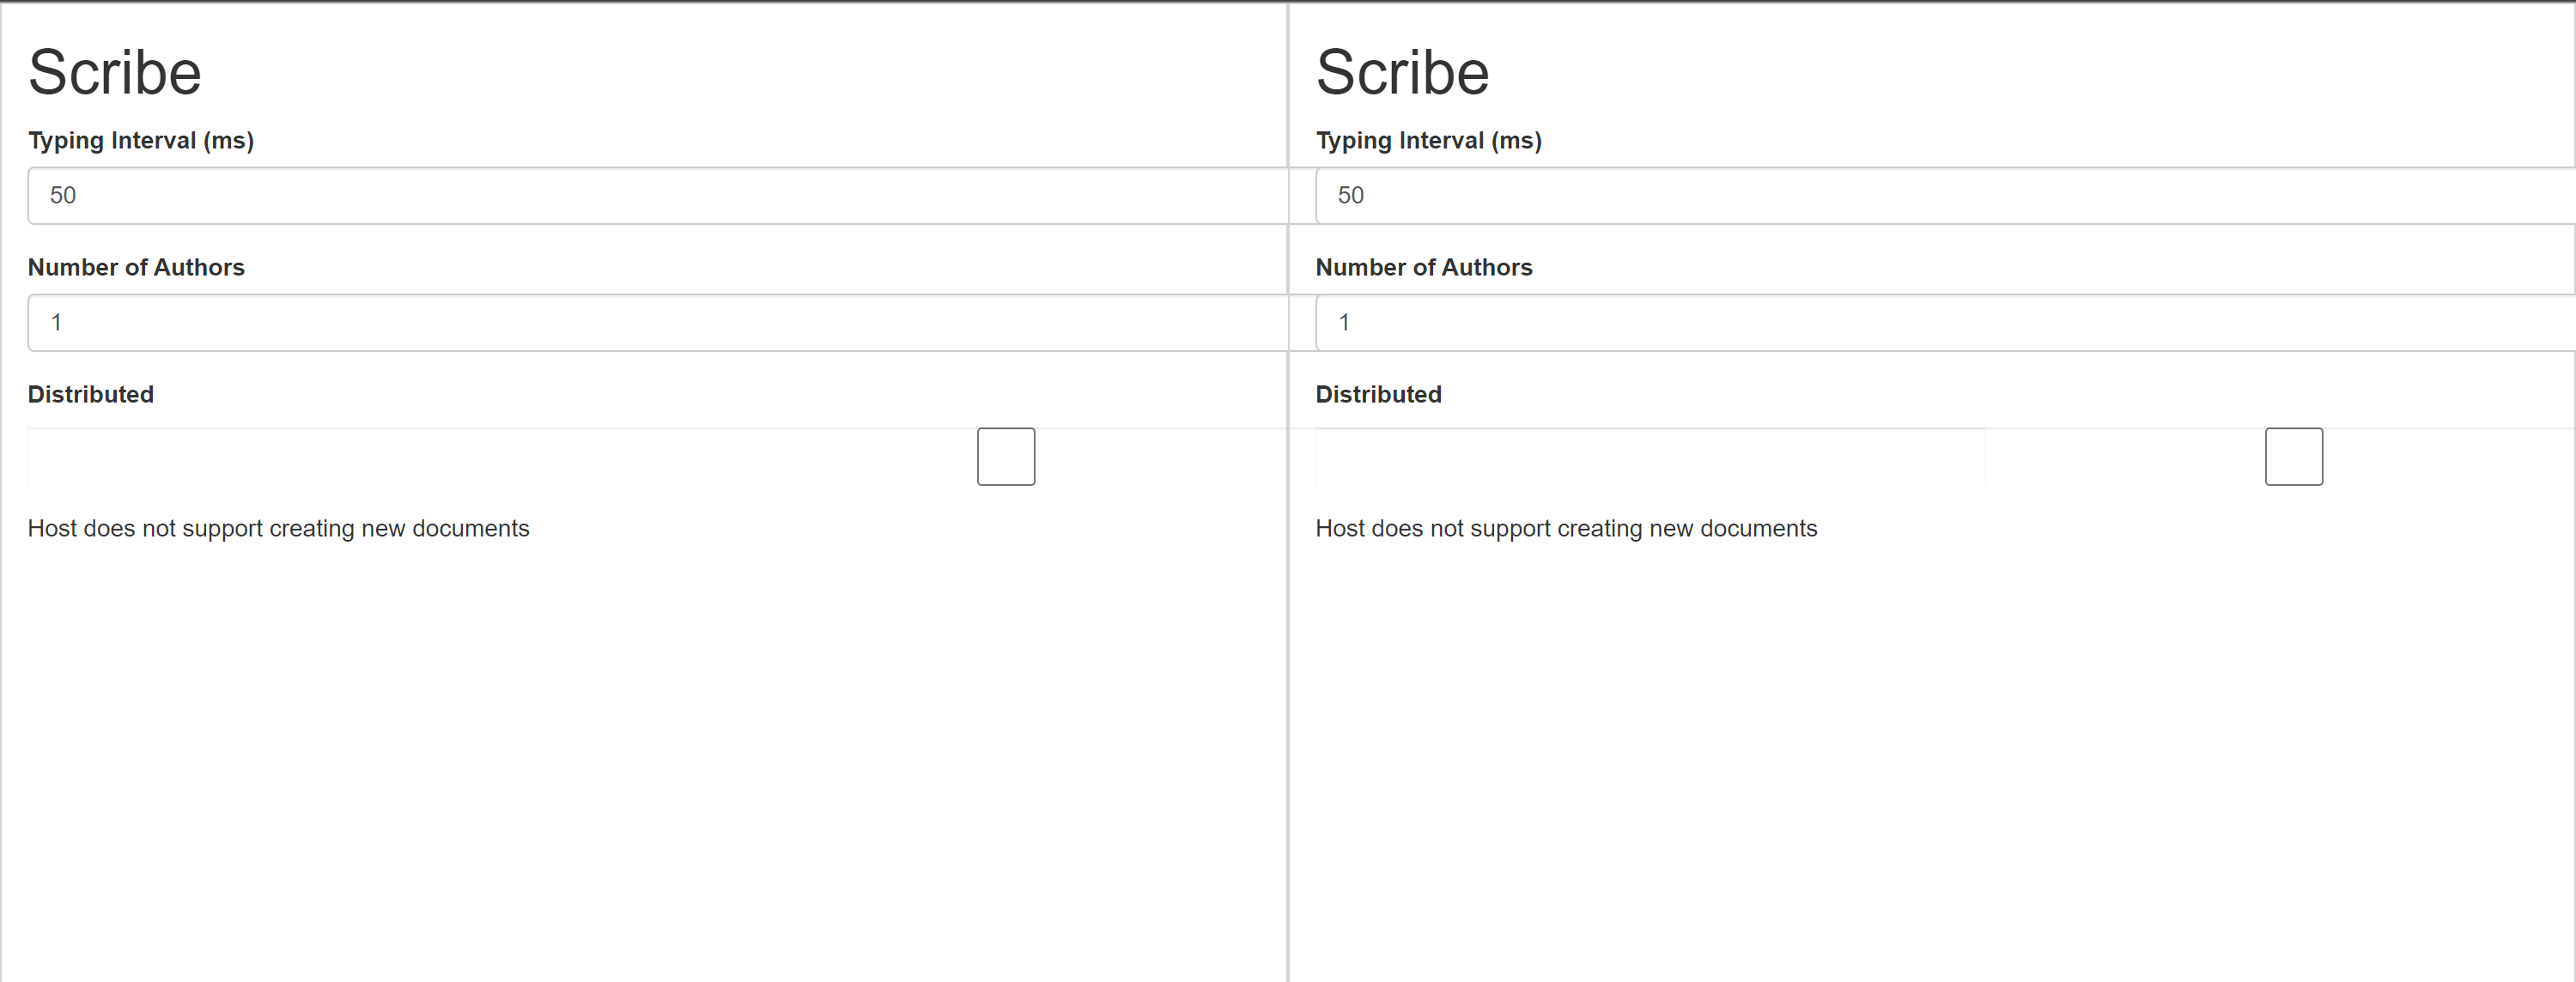Tick the Distributed checkbox in left pane

pos(1006,457)
